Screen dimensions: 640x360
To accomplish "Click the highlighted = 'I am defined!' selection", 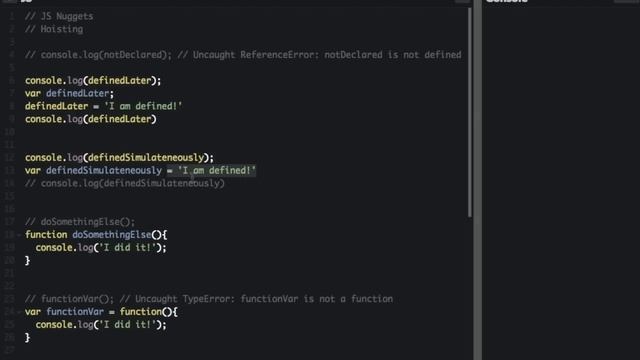I will [x=211, y=170].
